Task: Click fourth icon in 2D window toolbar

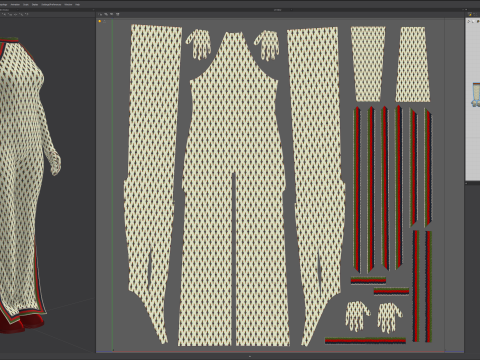Action: coord(117,14)
